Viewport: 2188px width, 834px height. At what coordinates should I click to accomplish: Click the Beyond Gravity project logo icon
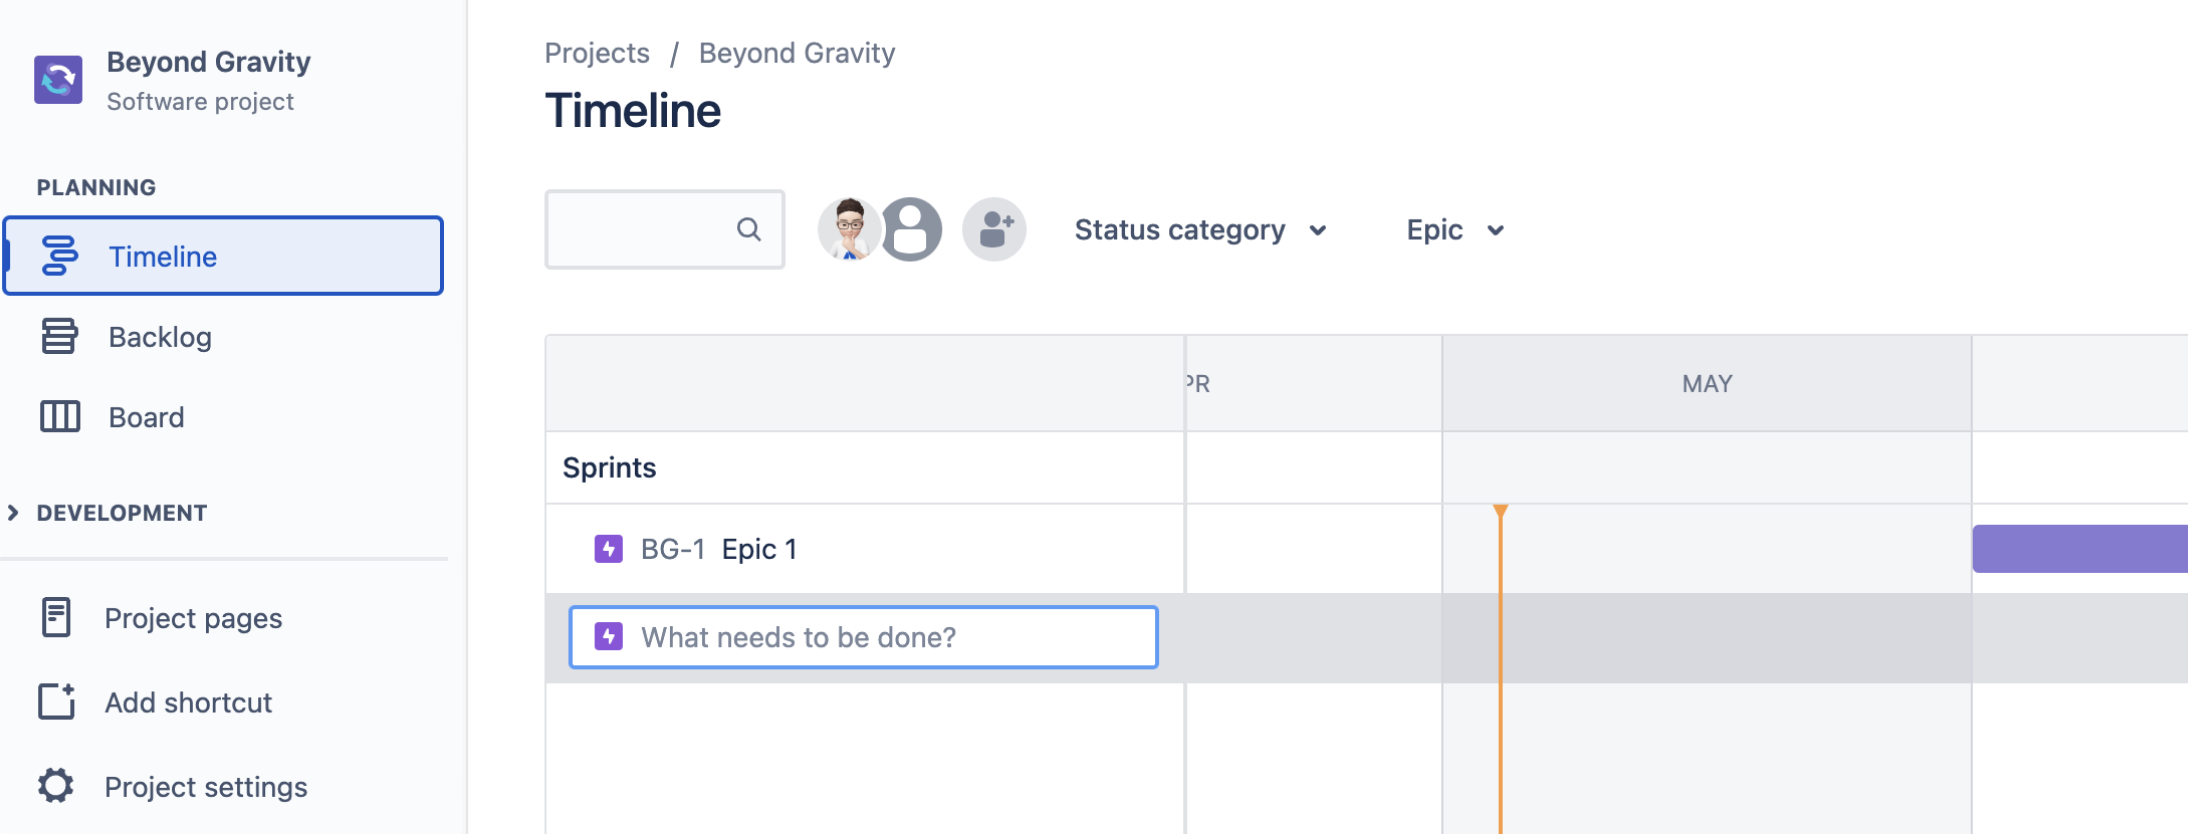pos(58,80)
